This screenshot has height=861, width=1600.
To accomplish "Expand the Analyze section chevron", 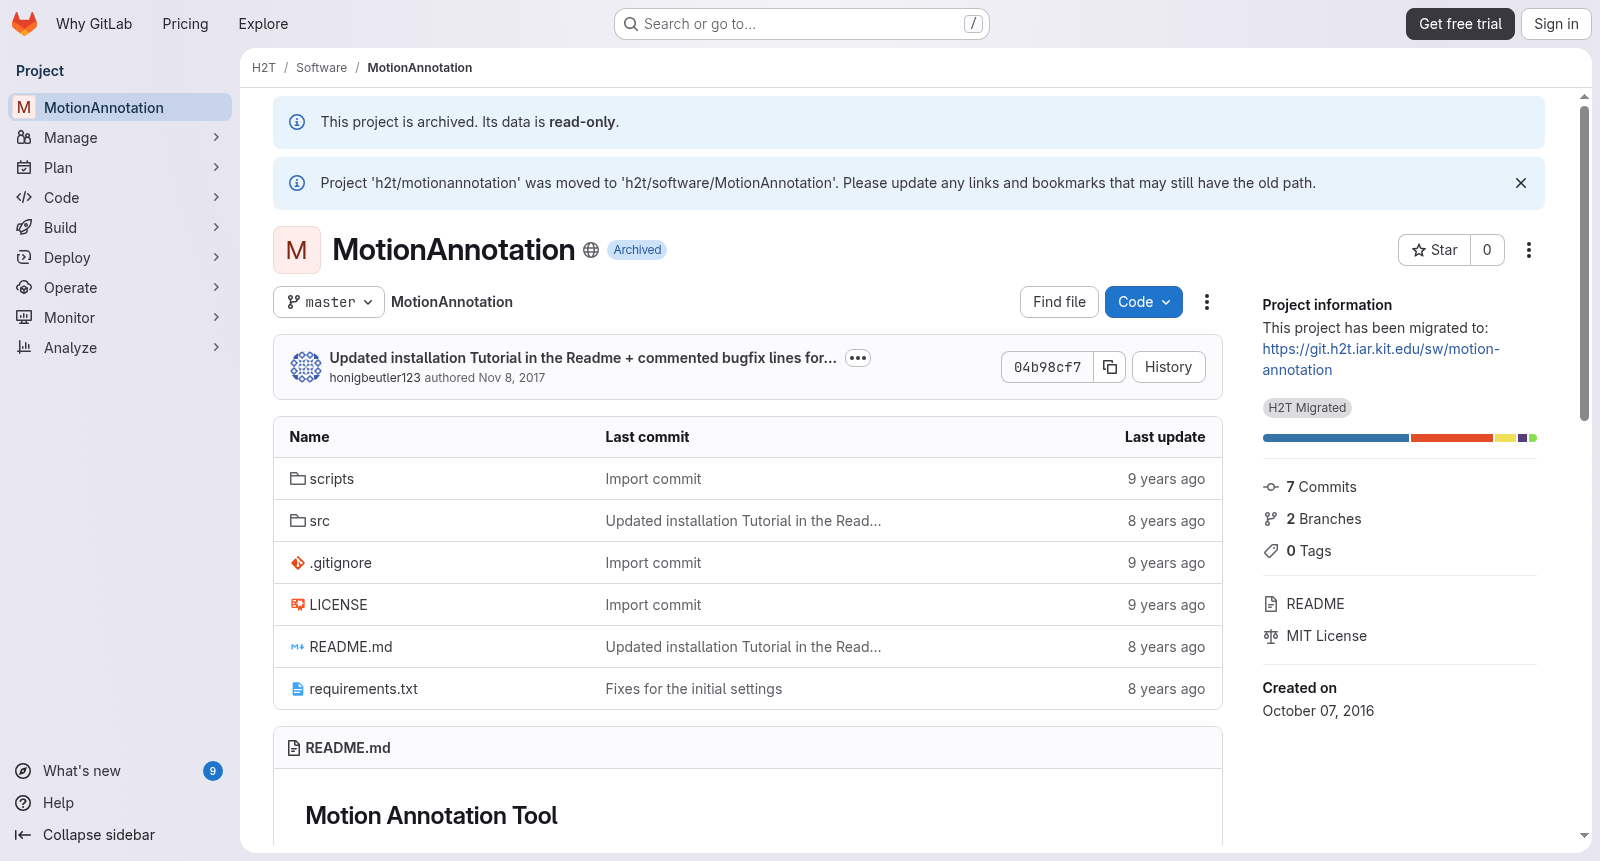I will coord(216,348).
